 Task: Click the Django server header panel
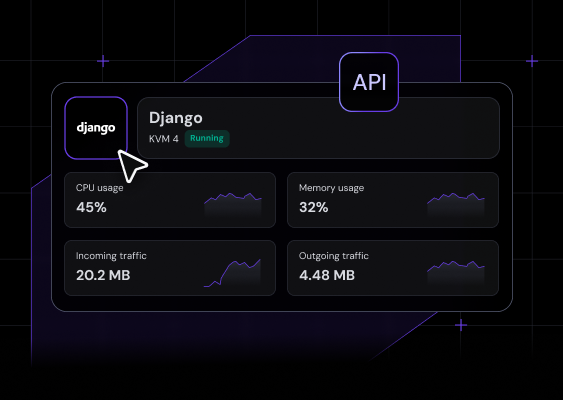[318, 127]
